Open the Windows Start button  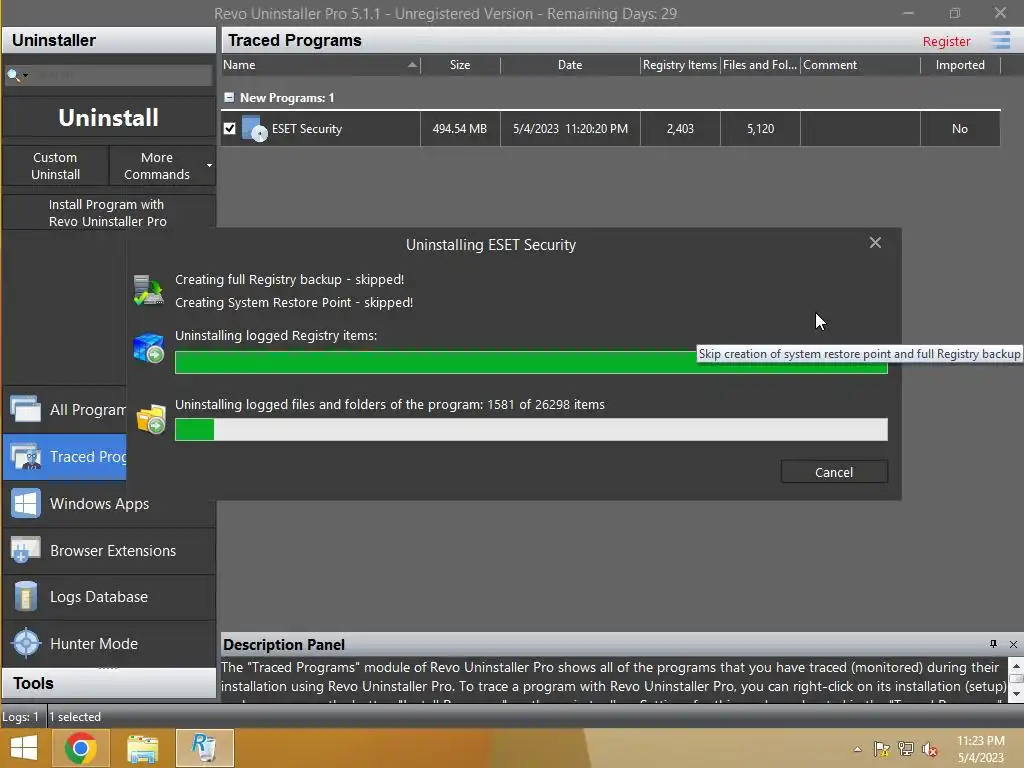pyautogui.click(x=24, y=748)
